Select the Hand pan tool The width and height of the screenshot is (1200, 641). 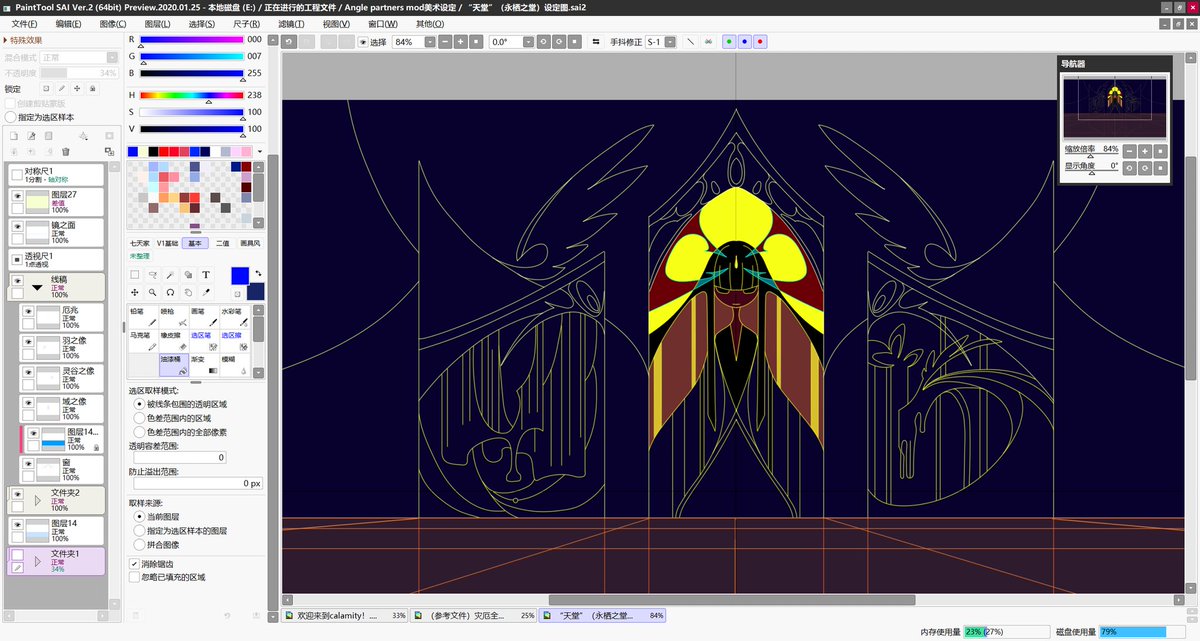point(188,292)
